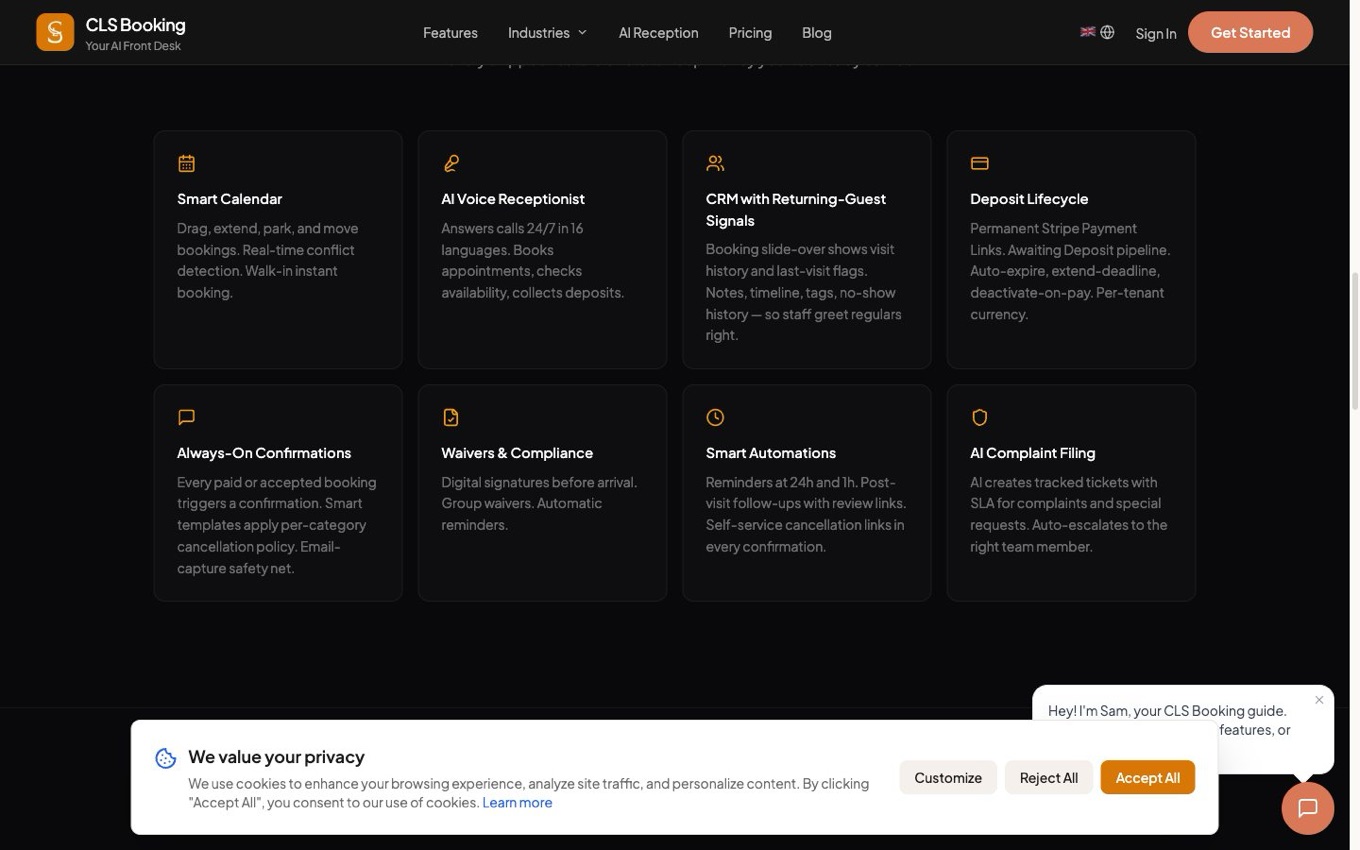This screenshot has height=850, width=1360.
Task: Click the page vertical scrollbar thumb
Action: [1355, 341]
